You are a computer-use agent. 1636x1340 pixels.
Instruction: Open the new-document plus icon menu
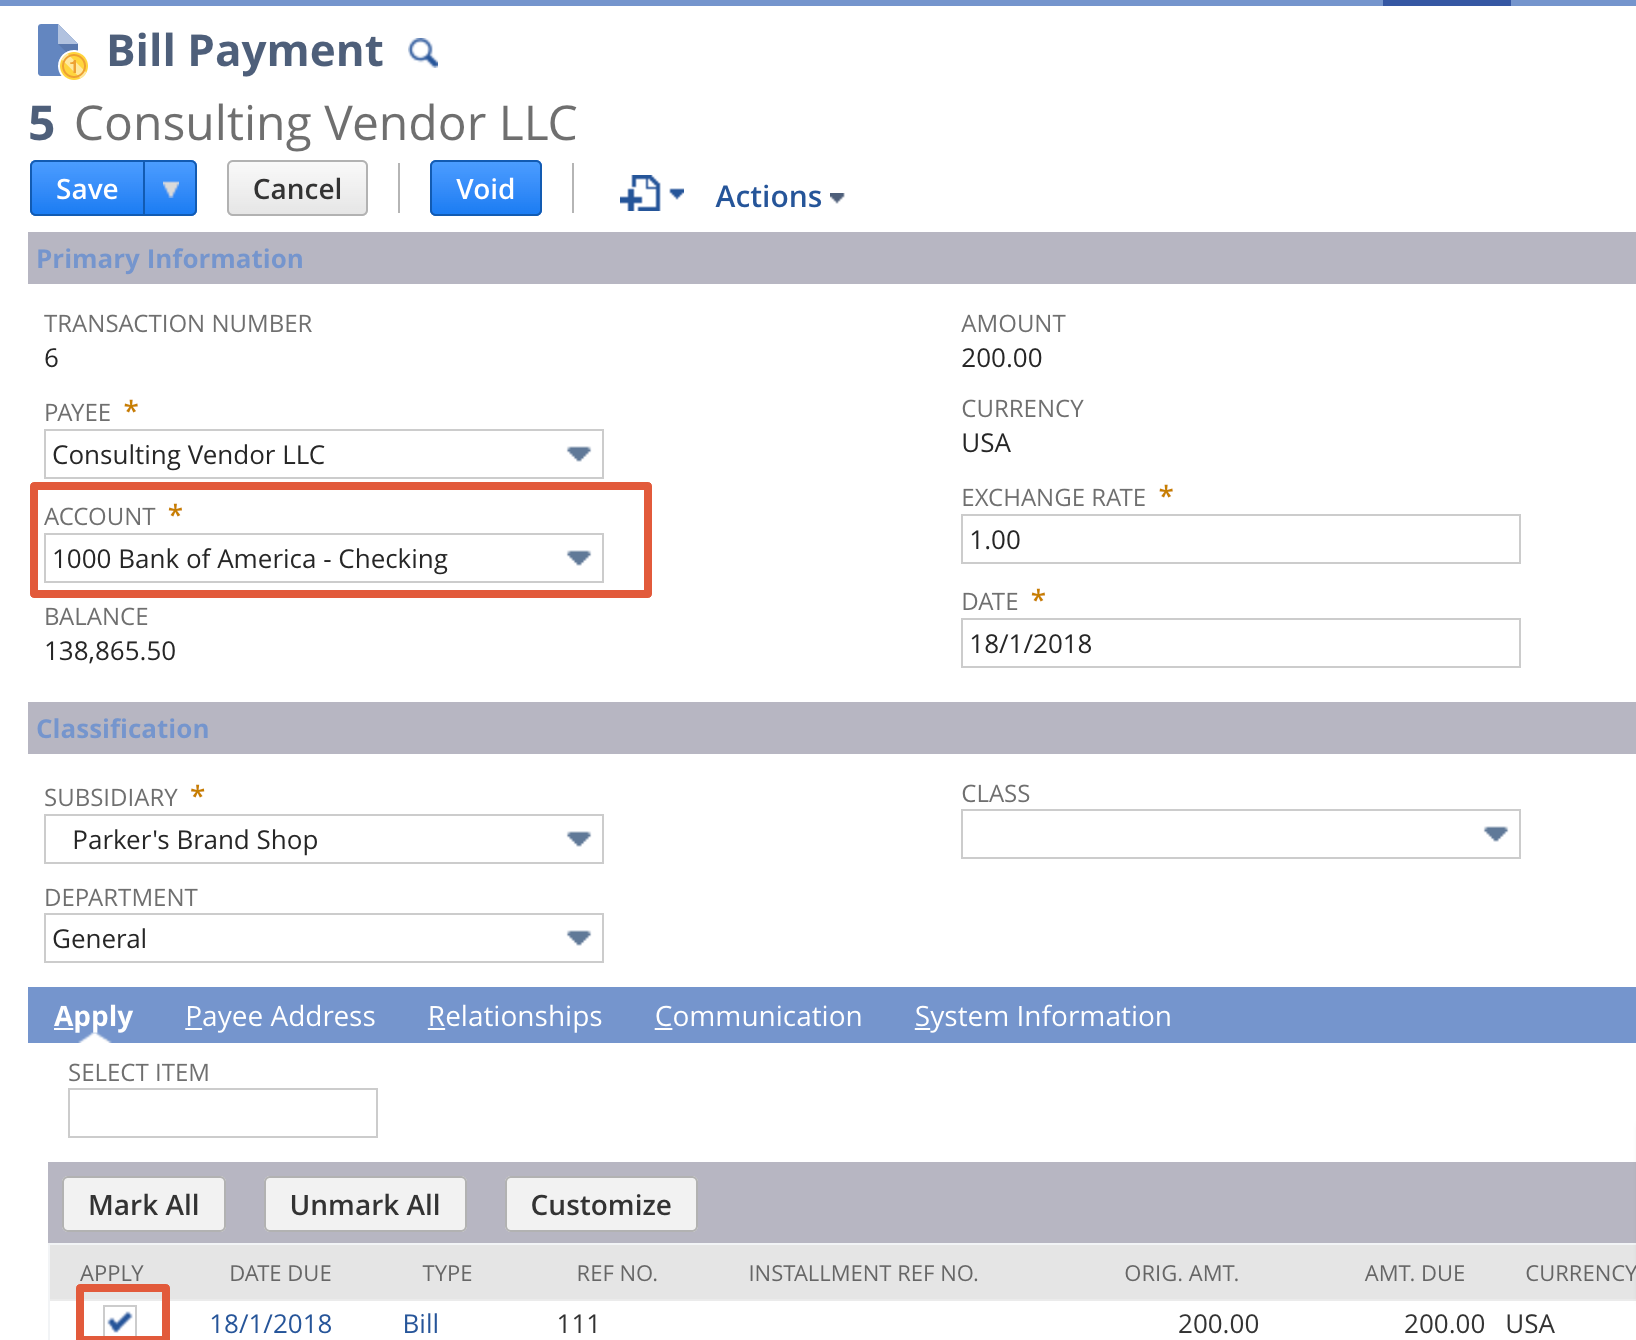pyautogui.click(x=652, y=193)
